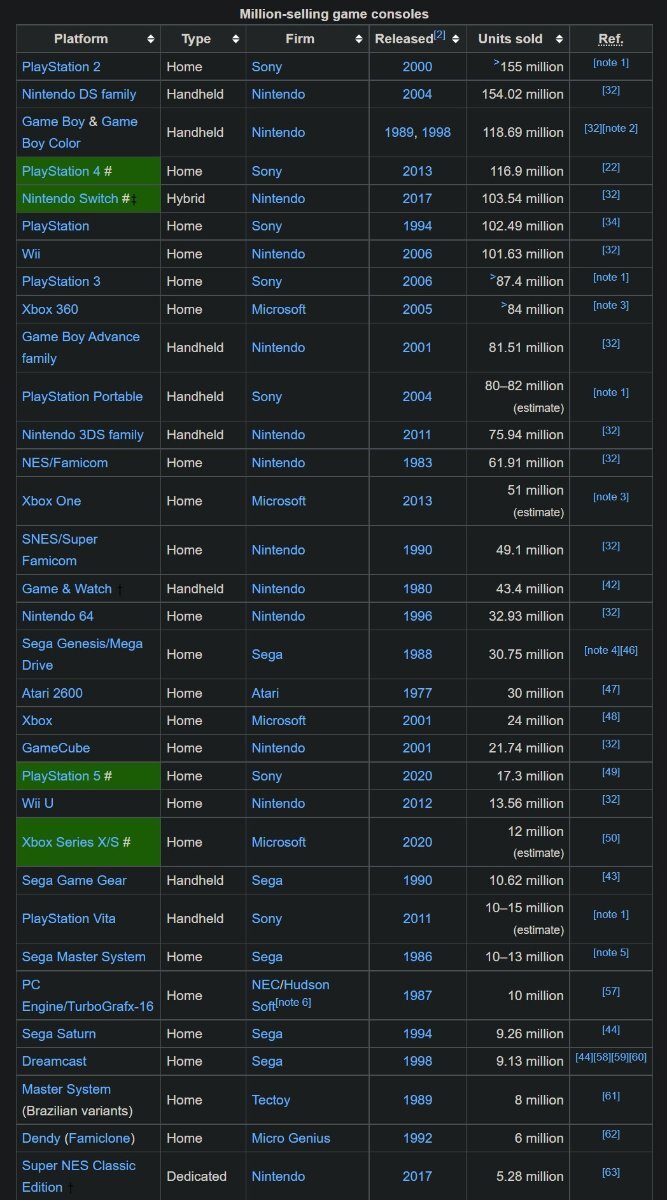The image size is (667, 1200).
Task: Open reference [50] for Xbox Series X/S
Action: [x=611, y=837]
